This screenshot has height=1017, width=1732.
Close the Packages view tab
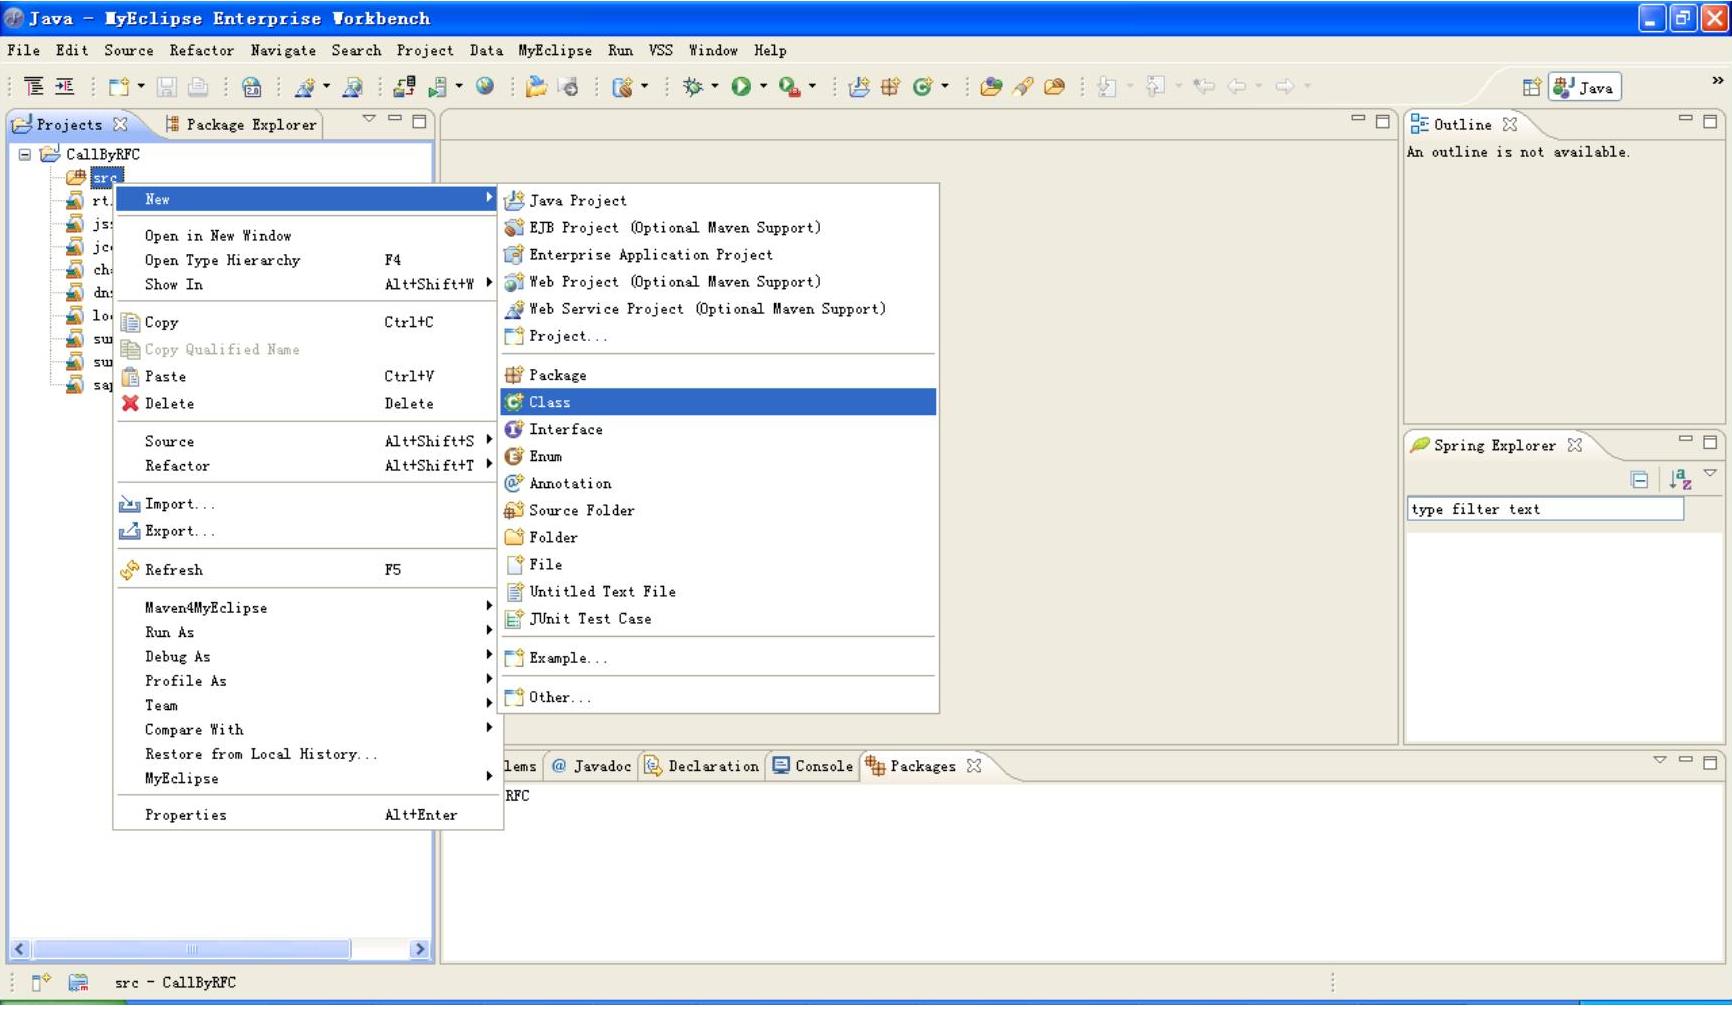coord(974,766)
